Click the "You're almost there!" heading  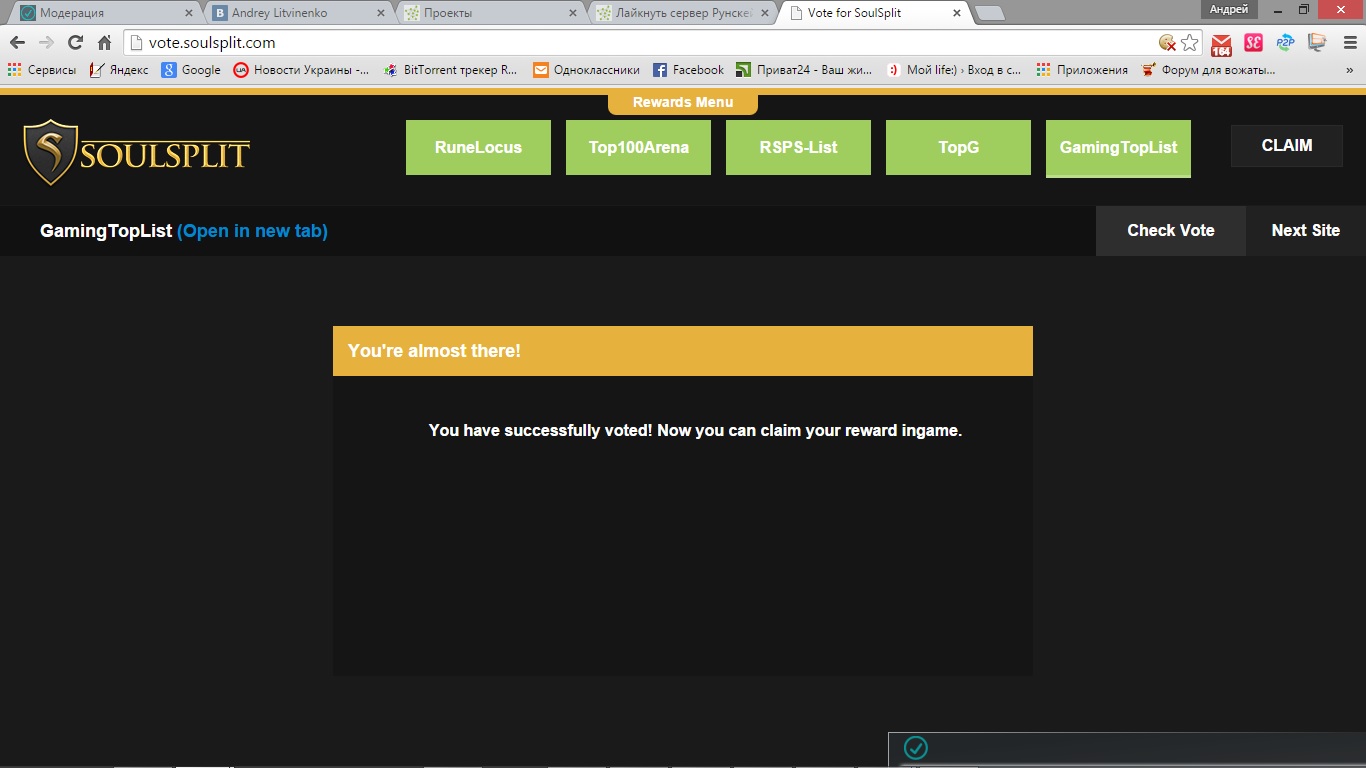point(434,351)
